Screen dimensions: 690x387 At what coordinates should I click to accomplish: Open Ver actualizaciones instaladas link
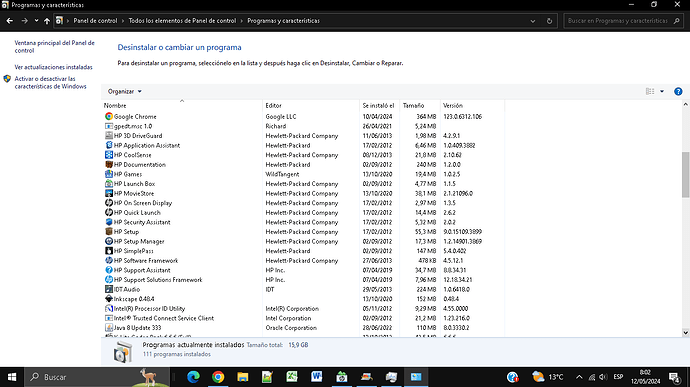53,67
